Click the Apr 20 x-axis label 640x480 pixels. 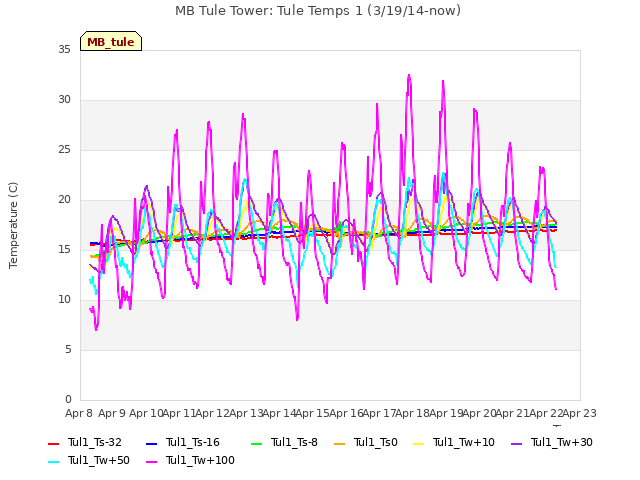(x=479, y=413)
